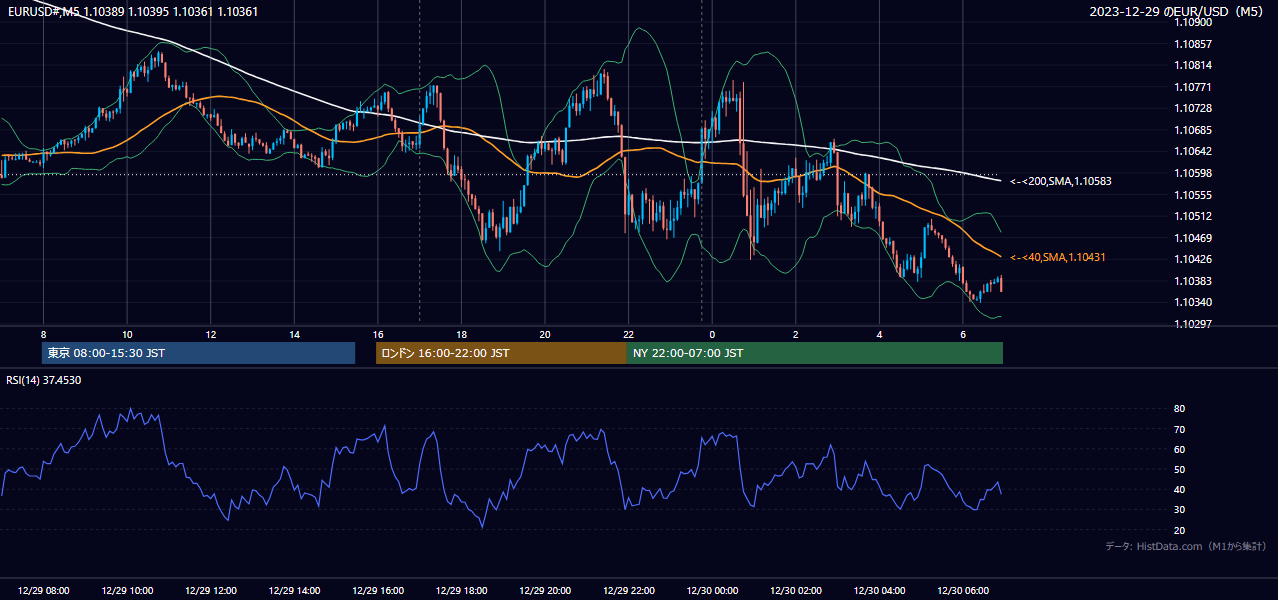The width and height of the screenshot is (1278, 600).
Task: Click price axis value 1.10814
Action: point(1194,65)
